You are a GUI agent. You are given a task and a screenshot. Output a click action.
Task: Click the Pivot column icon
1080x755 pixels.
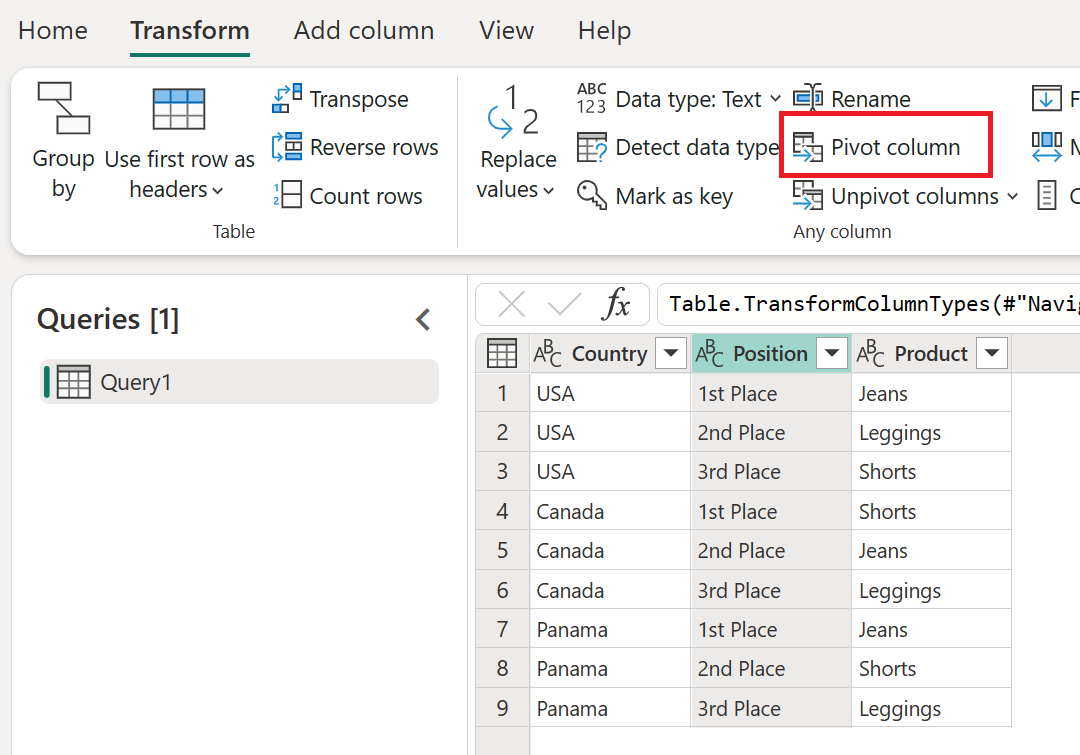pyautogui.click(x=808, y=147)
